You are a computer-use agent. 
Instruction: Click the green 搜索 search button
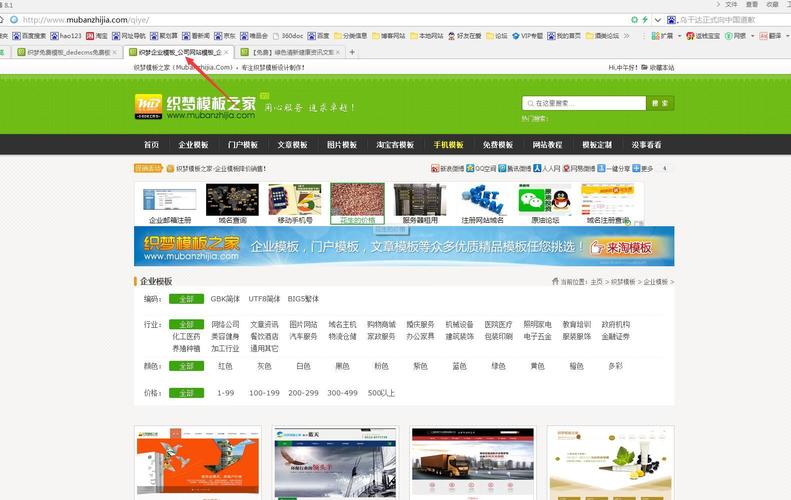[660, 103]
